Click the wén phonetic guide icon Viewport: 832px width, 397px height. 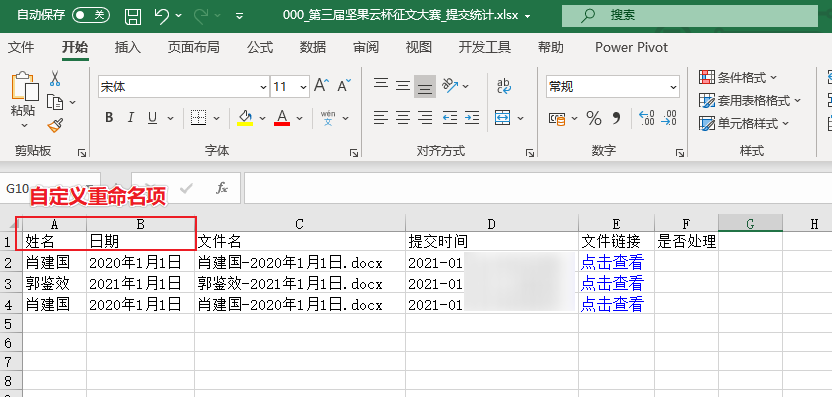tap(328, 118)
